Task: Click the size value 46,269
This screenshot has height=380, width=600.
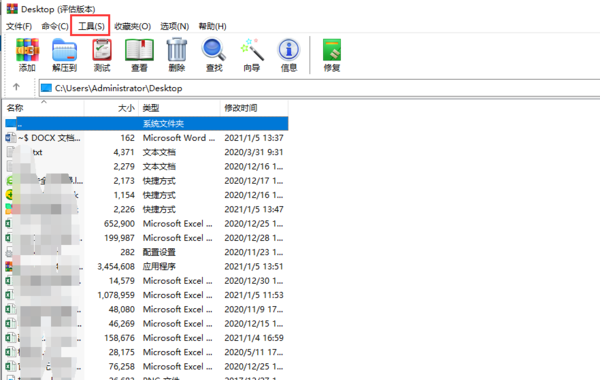Action: pos(122,324)
